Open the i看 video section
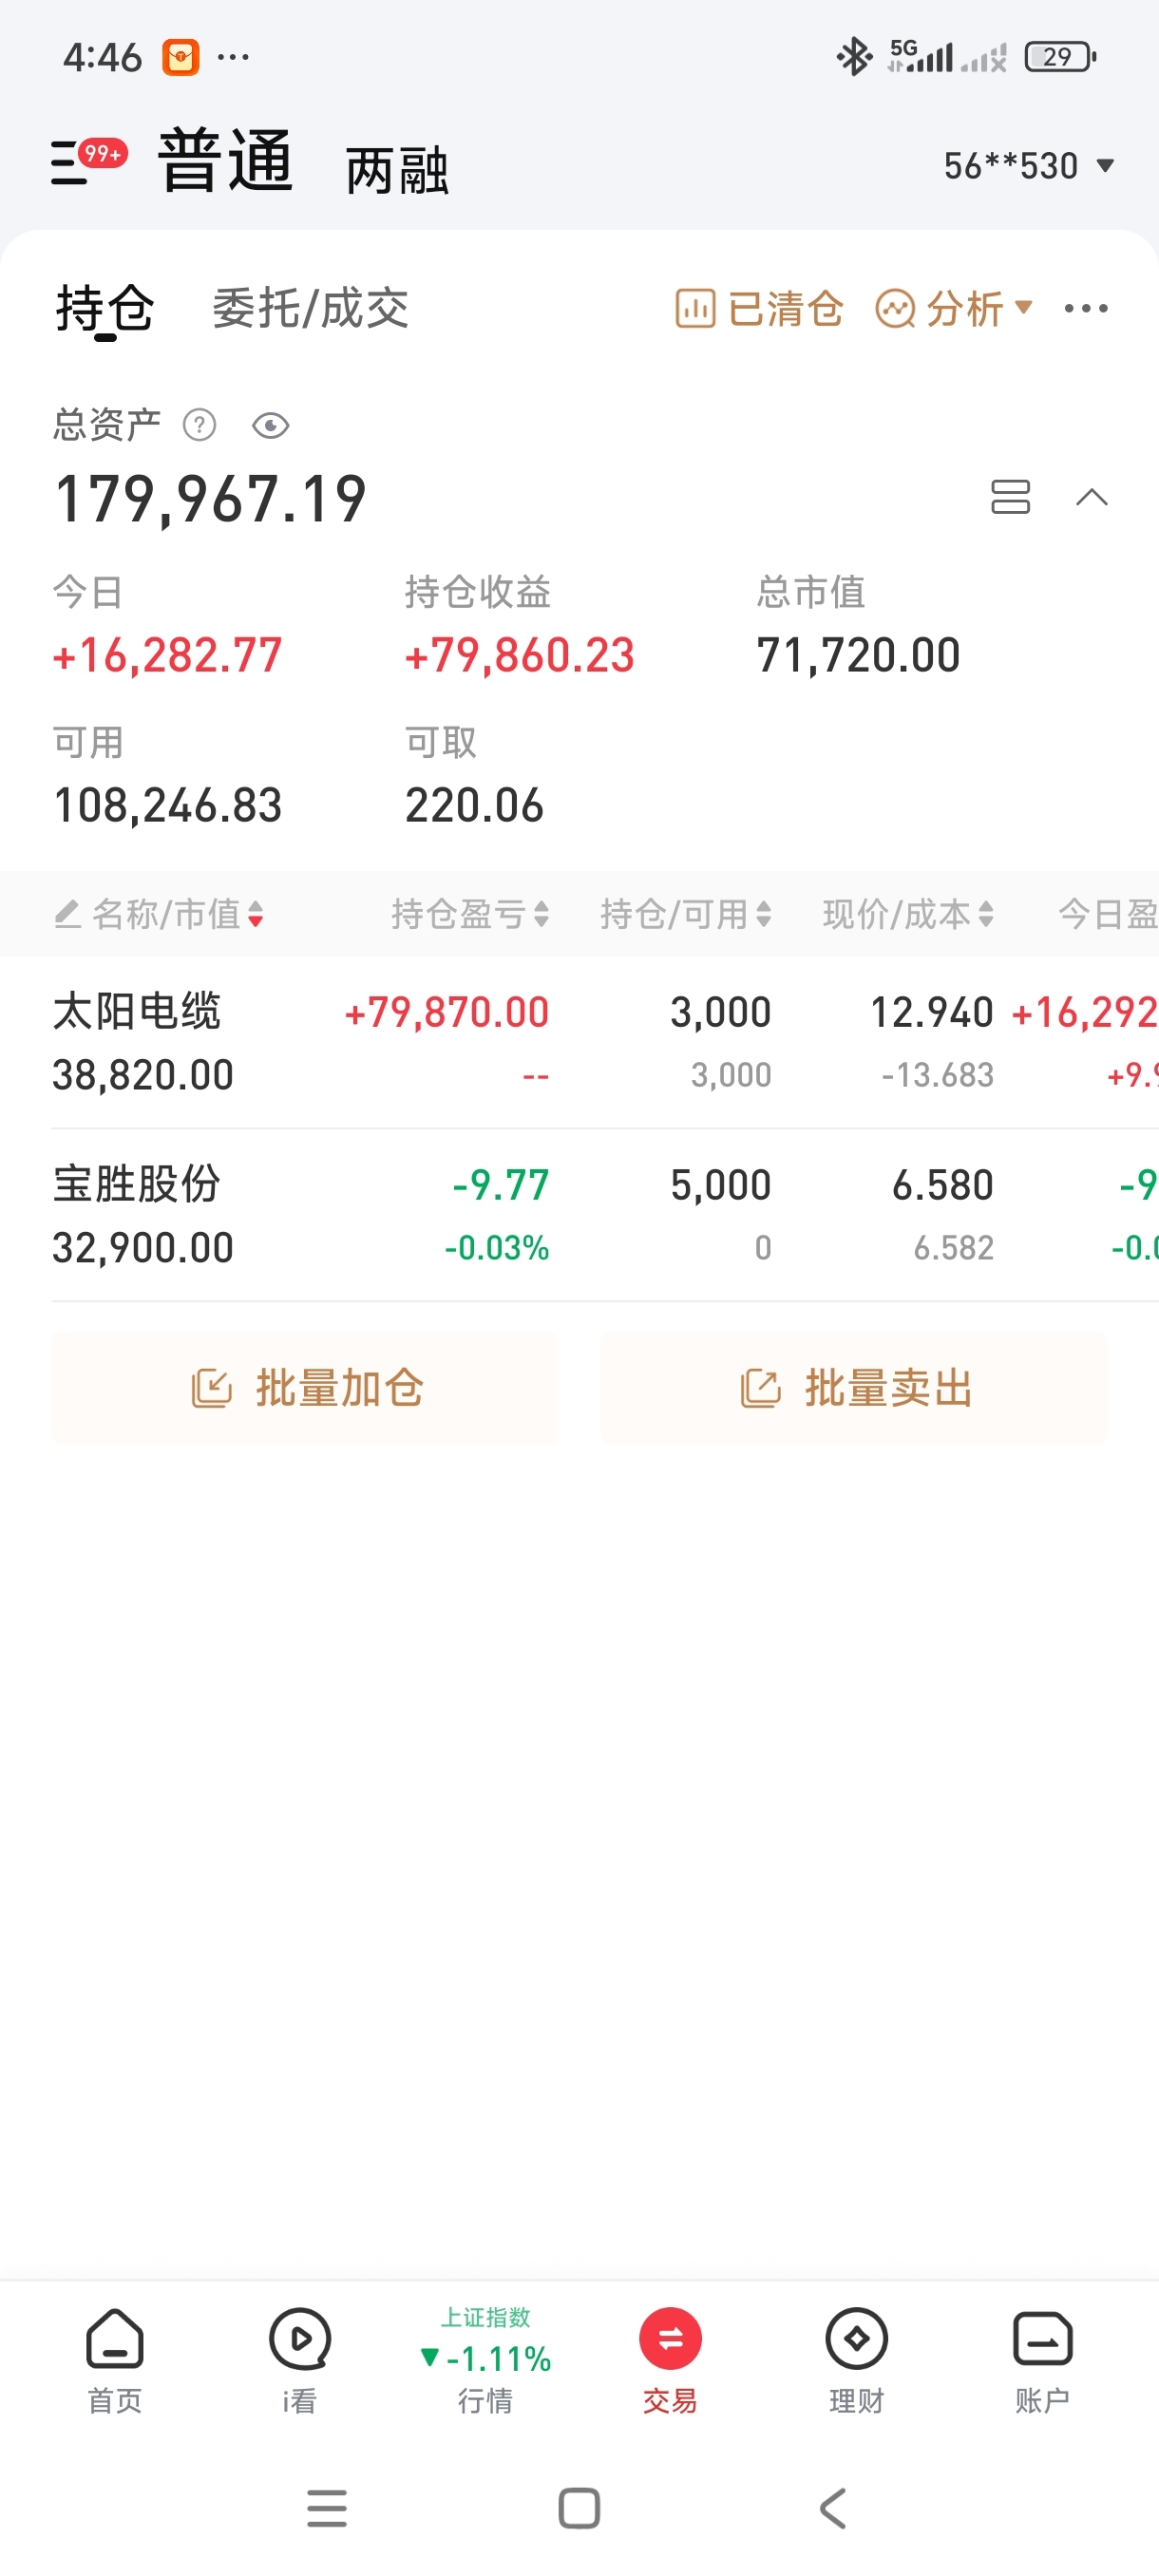The width and height of the screenshot is (1159, 2576). [300, 2360]
